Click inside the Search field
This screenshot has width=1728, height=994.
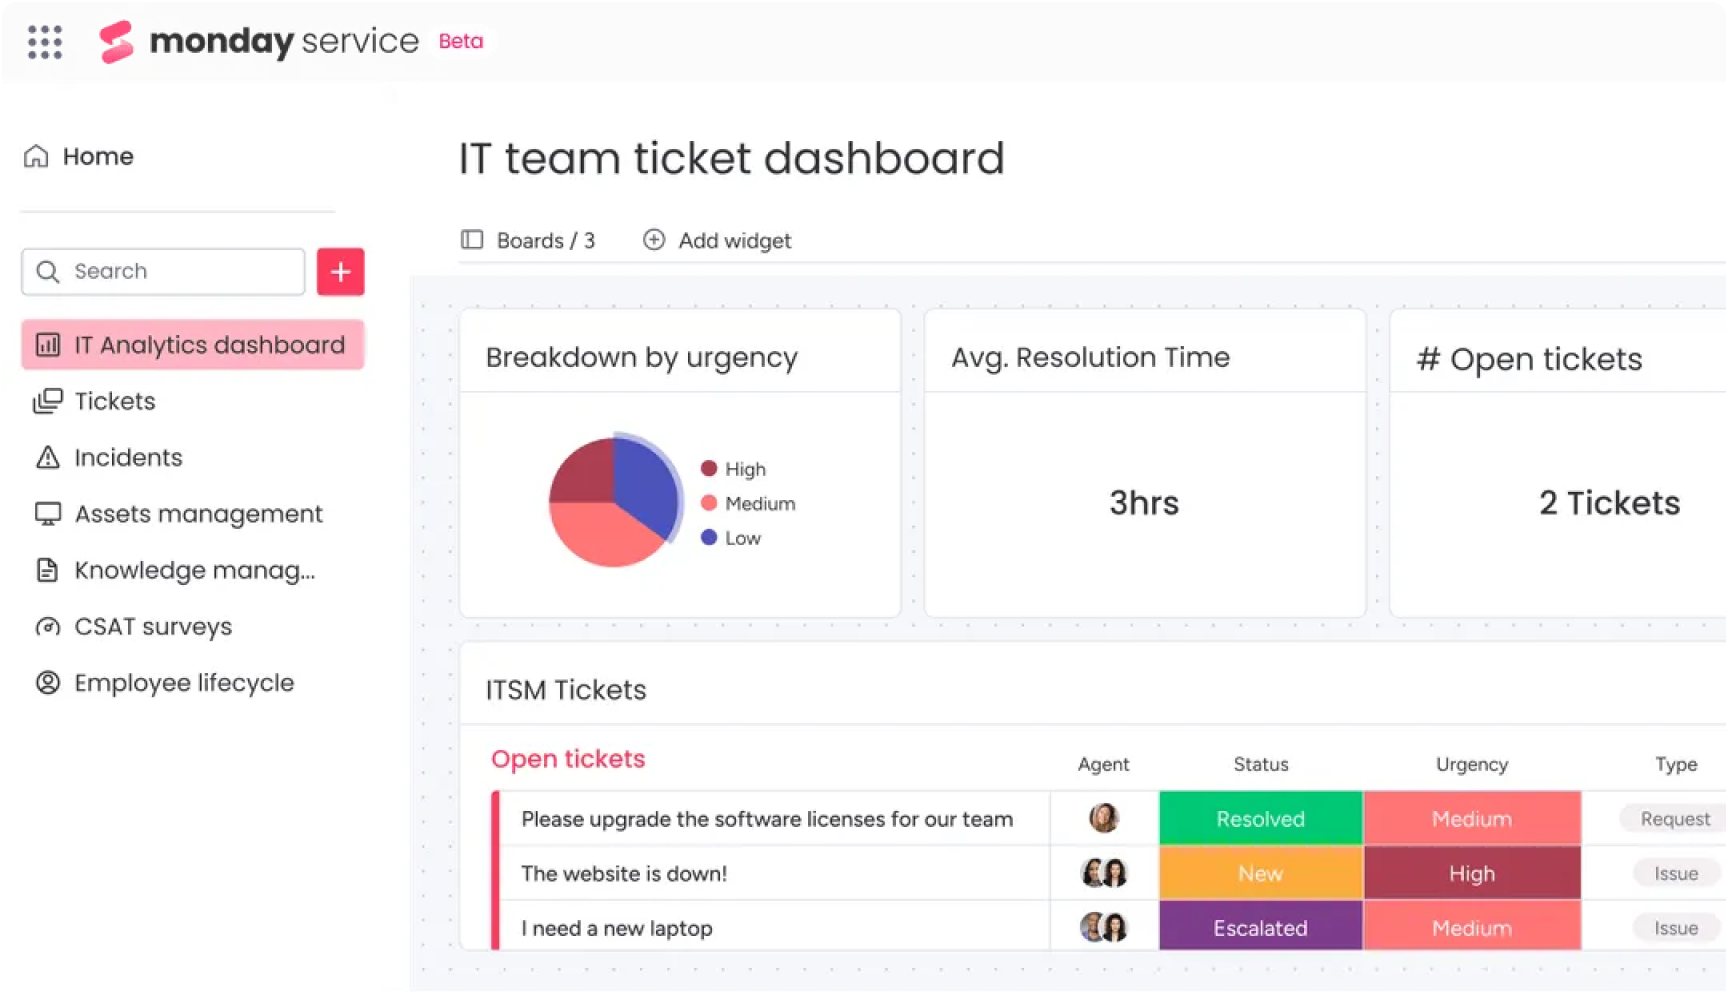pyautogui.click(x=180, y=272)
